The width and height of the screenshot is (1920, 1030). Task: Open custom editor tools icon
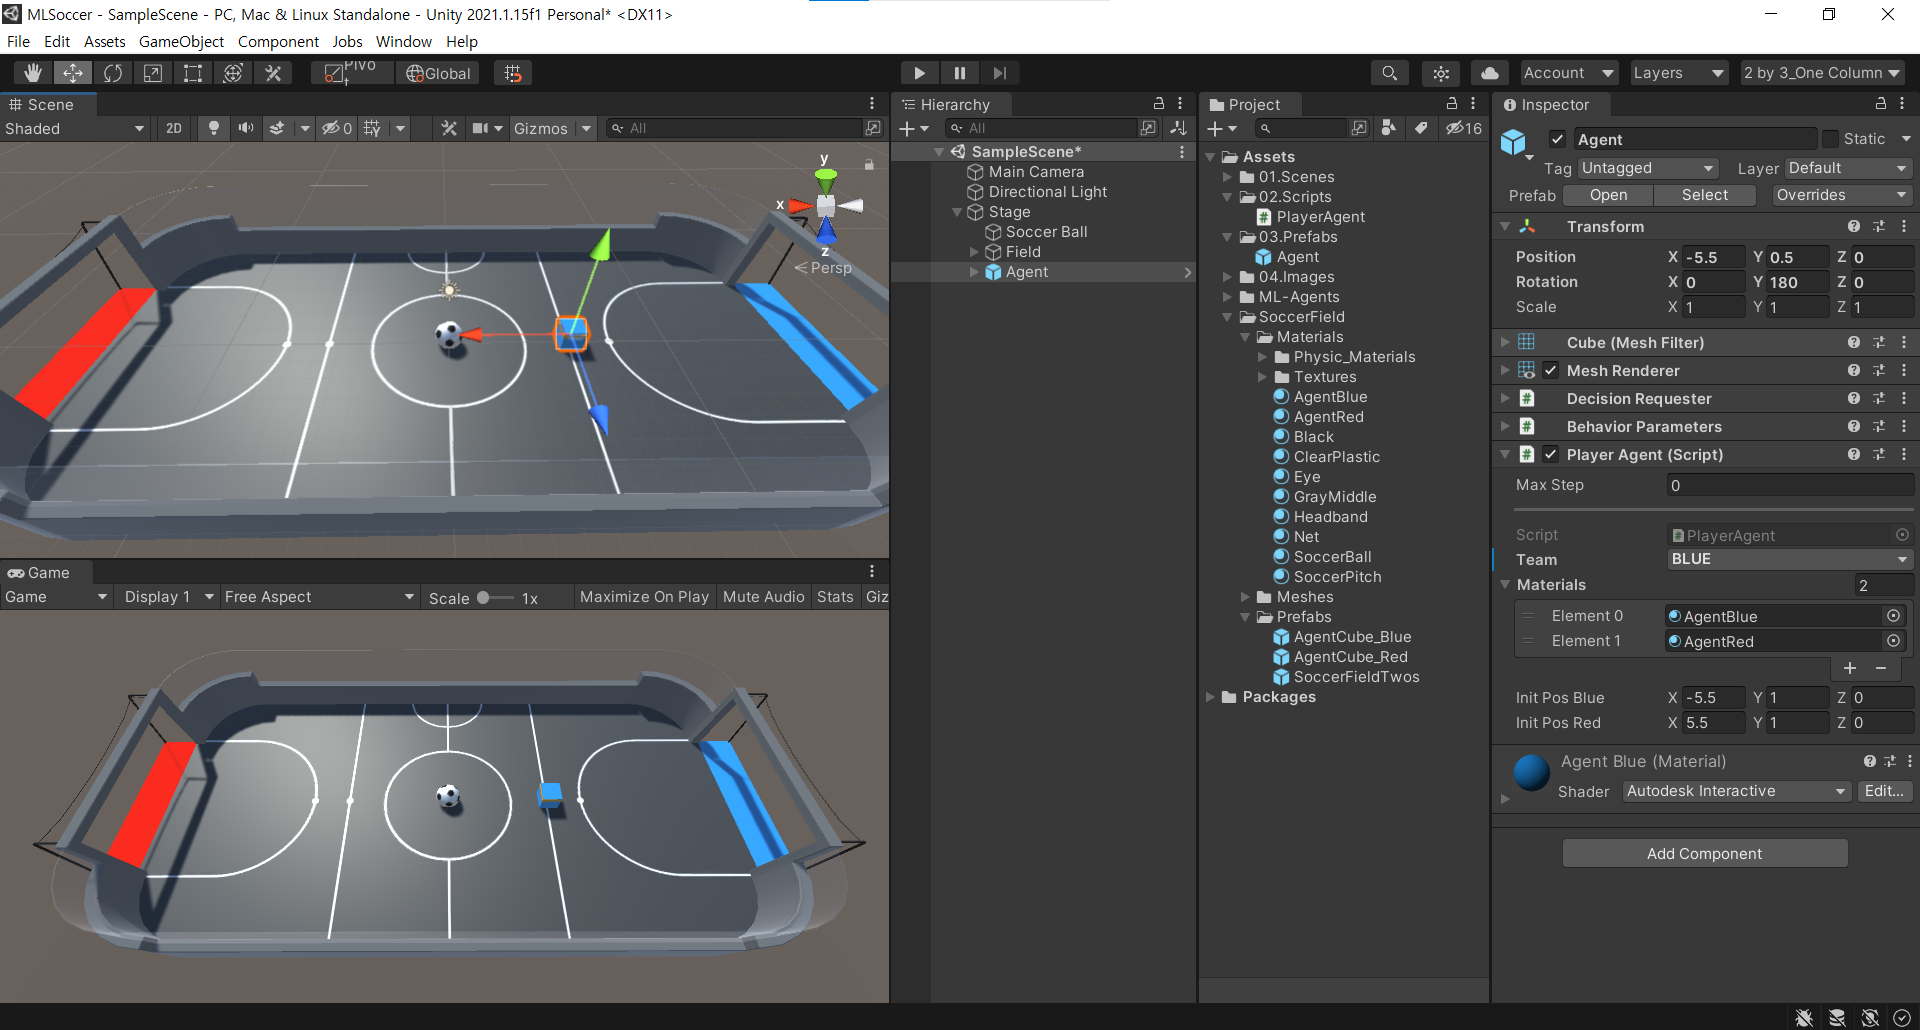tap(273, 73)
